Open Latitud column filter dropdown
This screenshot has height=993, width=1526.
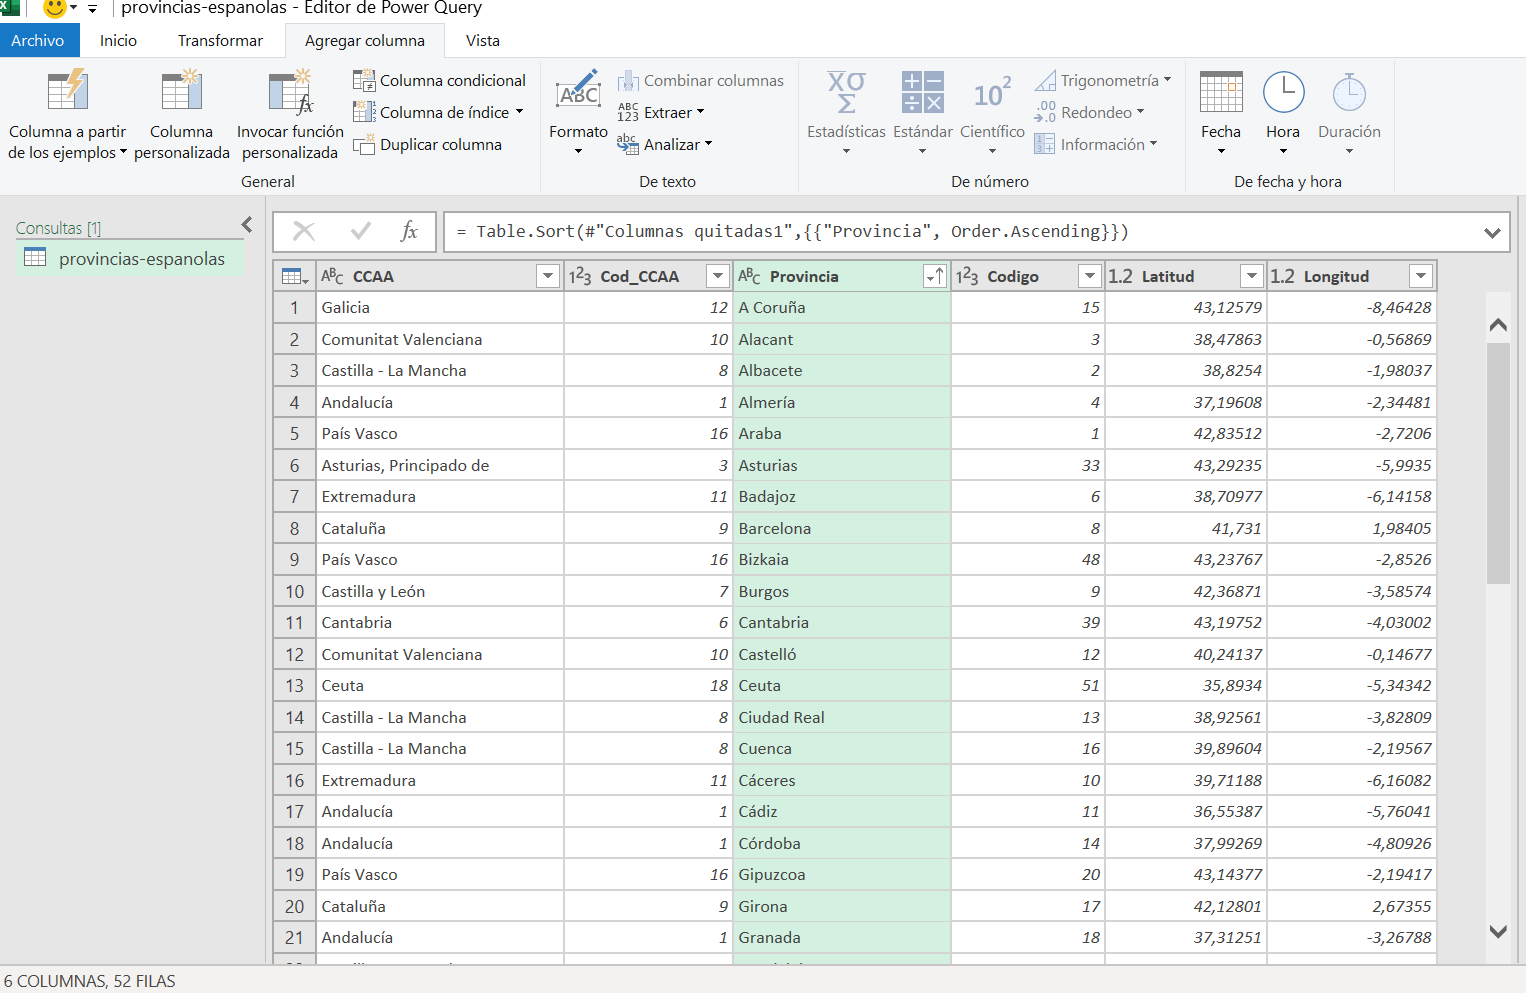tap(1251, 276)
